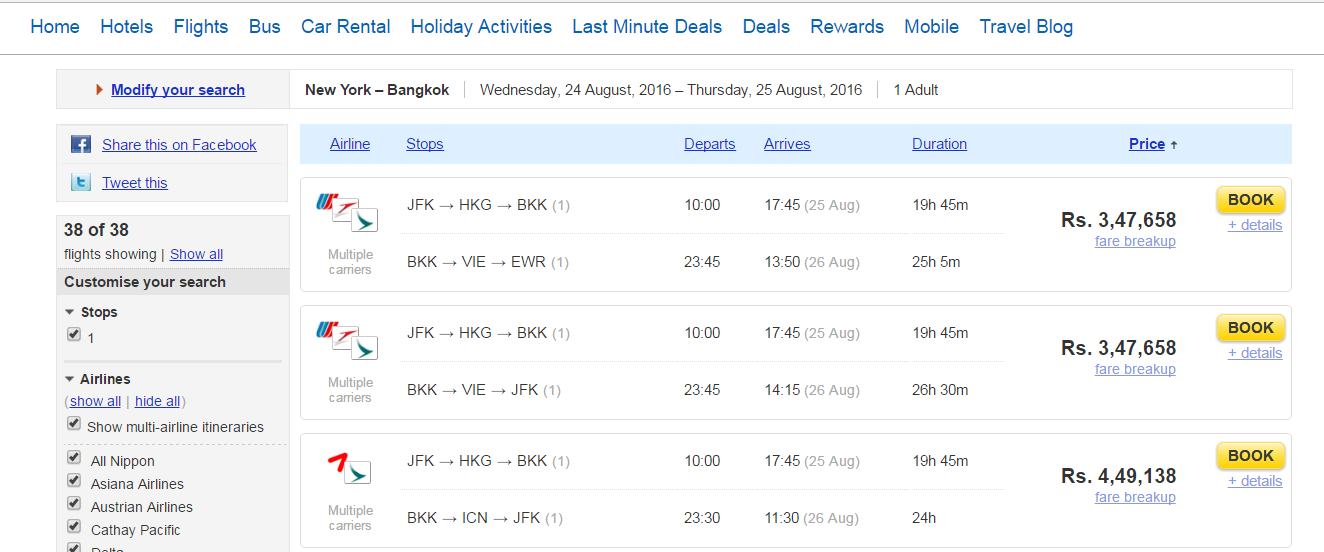
Task: Click airline logos of second flight result
Action: point(346,340)
